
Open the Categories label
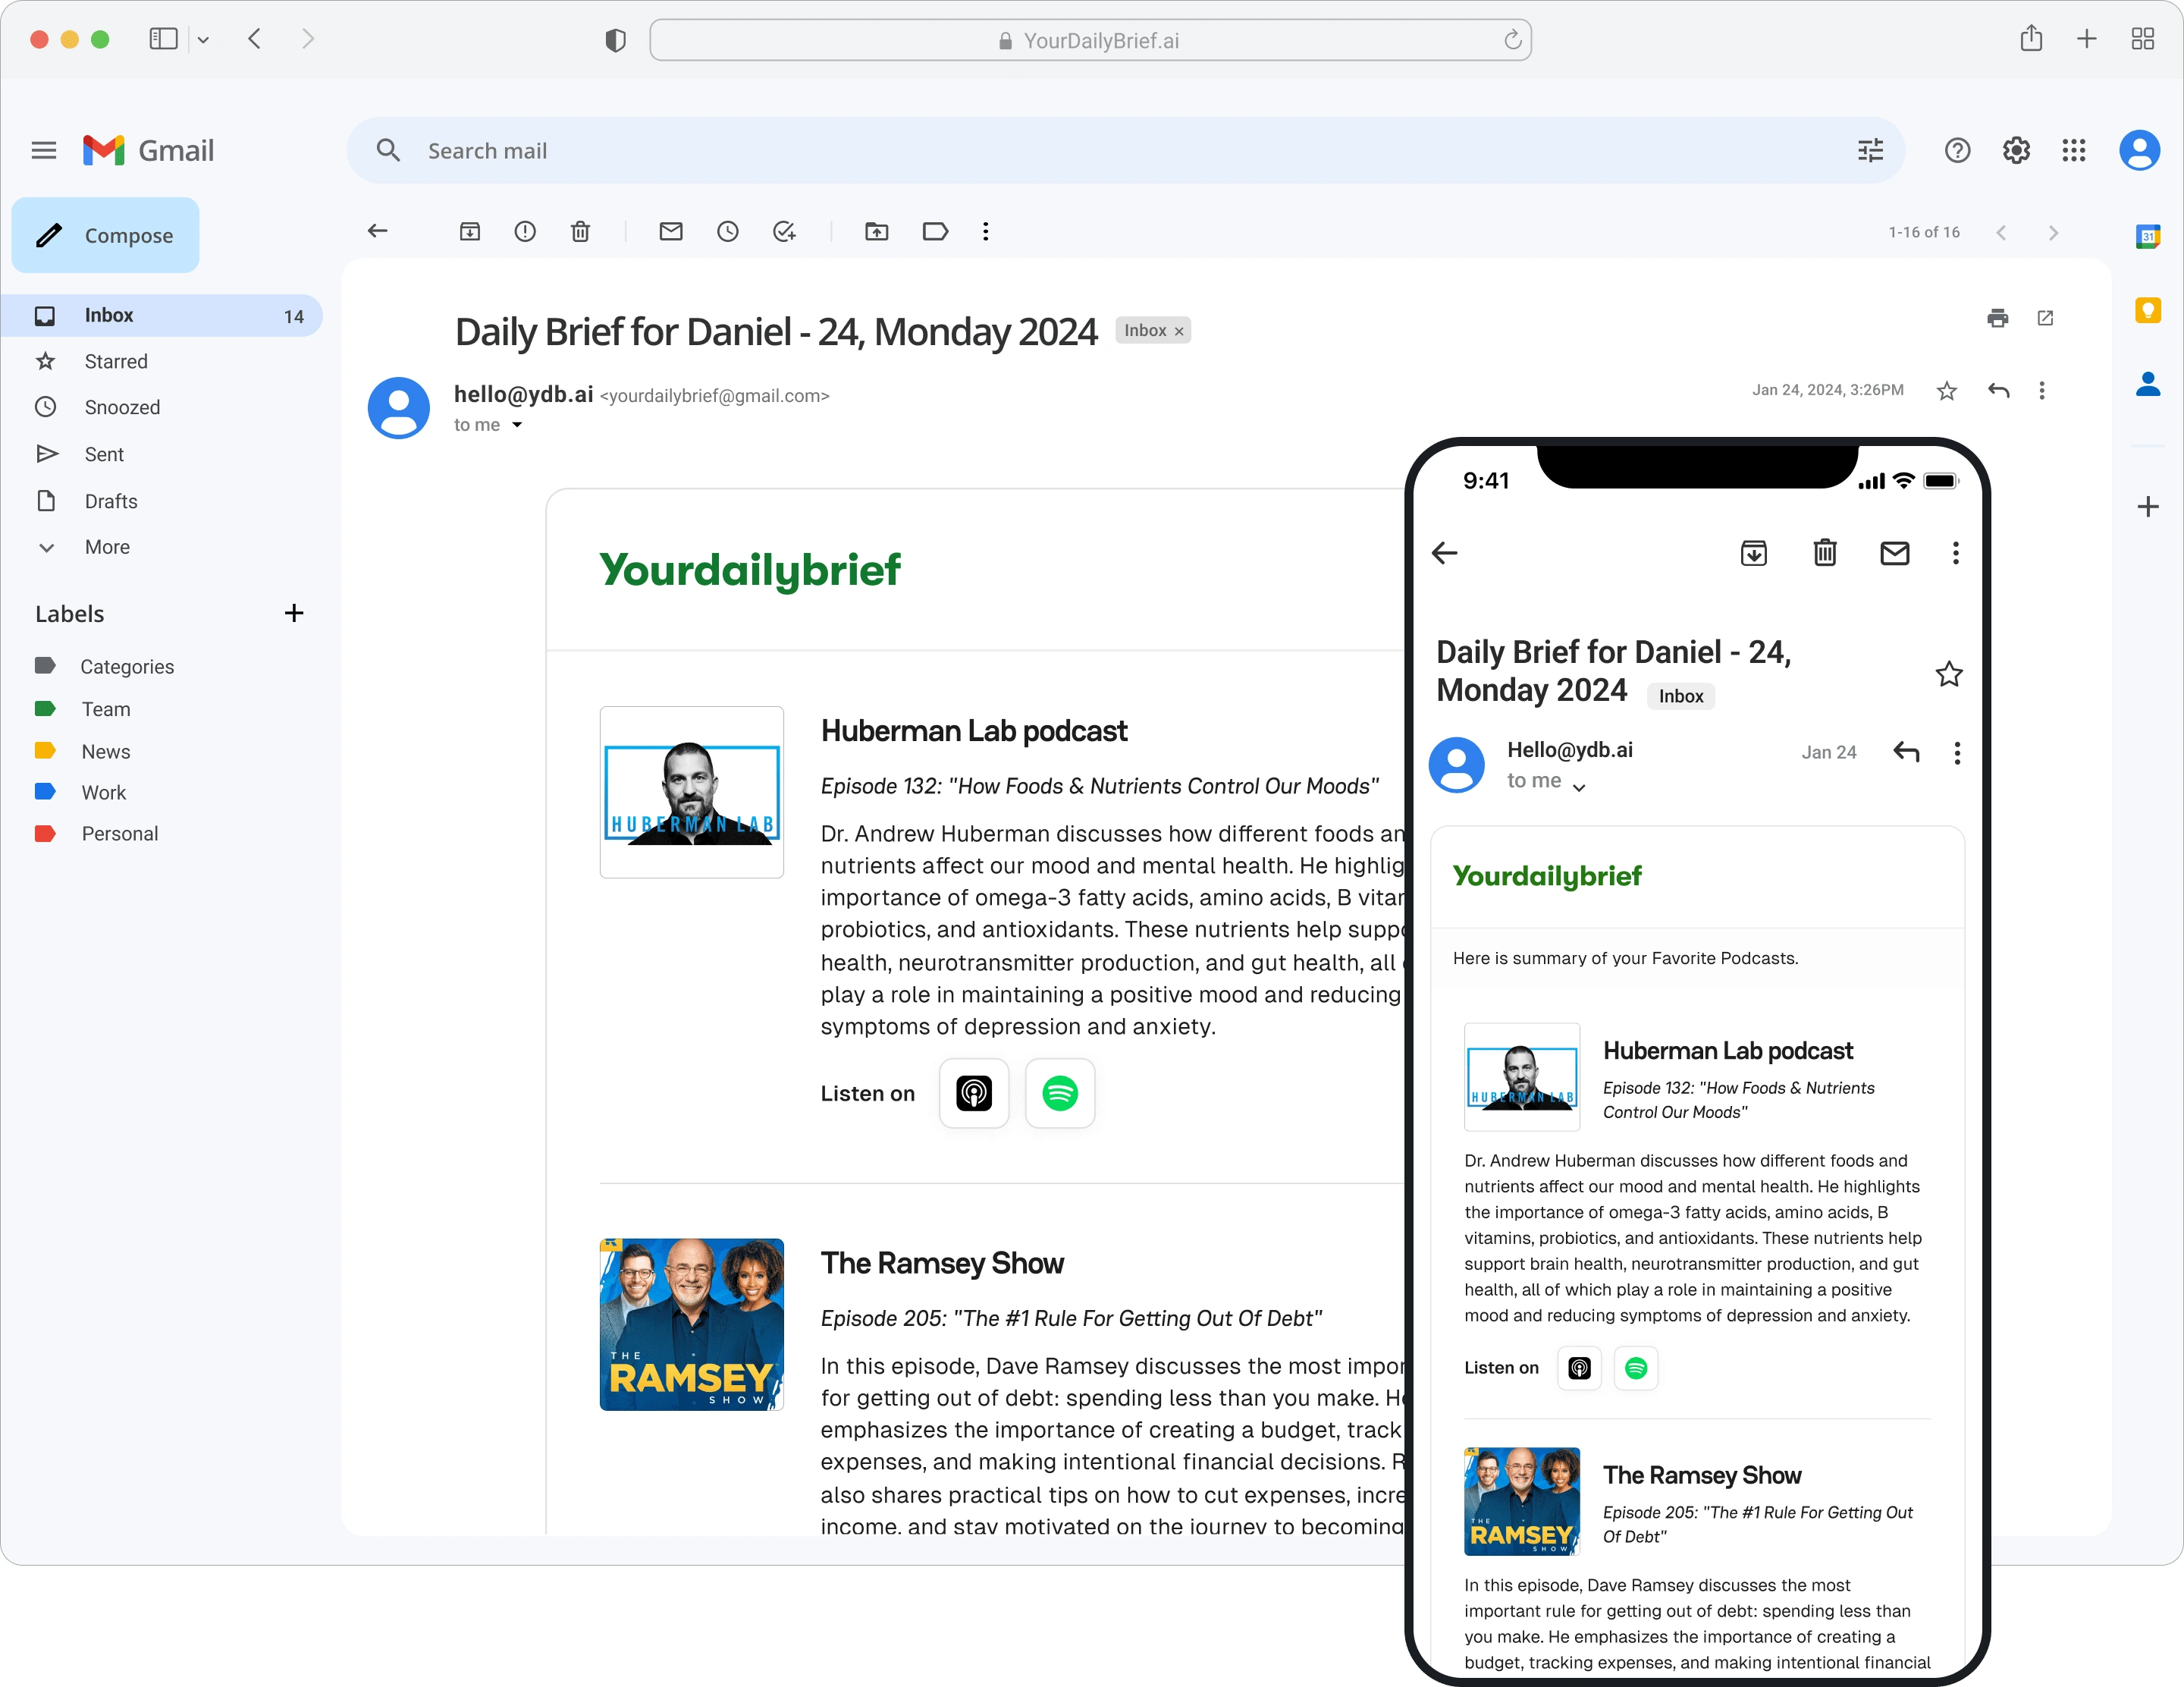click(x=127, y=666)
